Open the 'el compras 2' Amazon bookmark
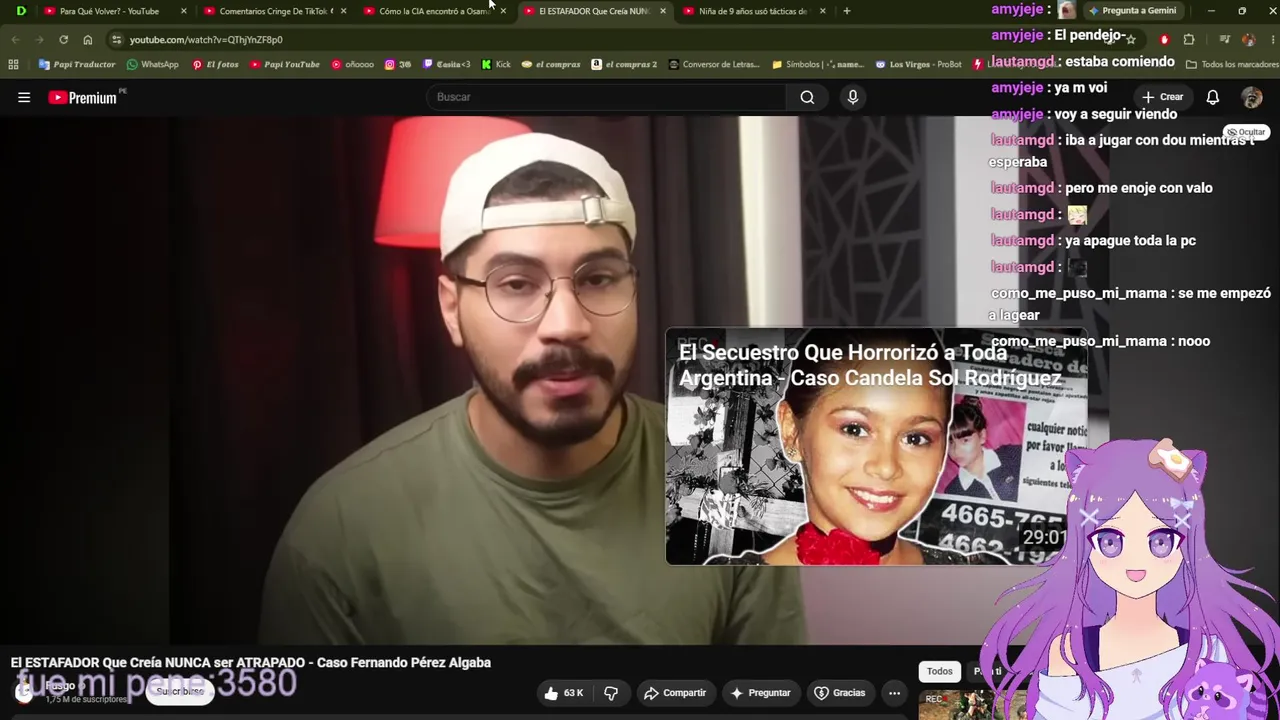1280x720 pixels. point(624,64)
